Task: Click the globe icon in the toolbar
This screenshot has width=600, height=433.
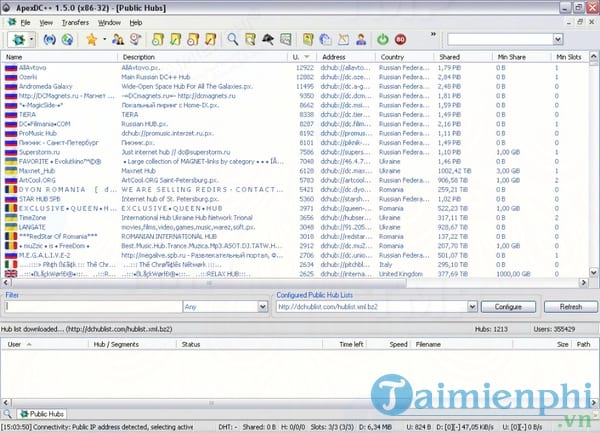Action: point(67,40)
